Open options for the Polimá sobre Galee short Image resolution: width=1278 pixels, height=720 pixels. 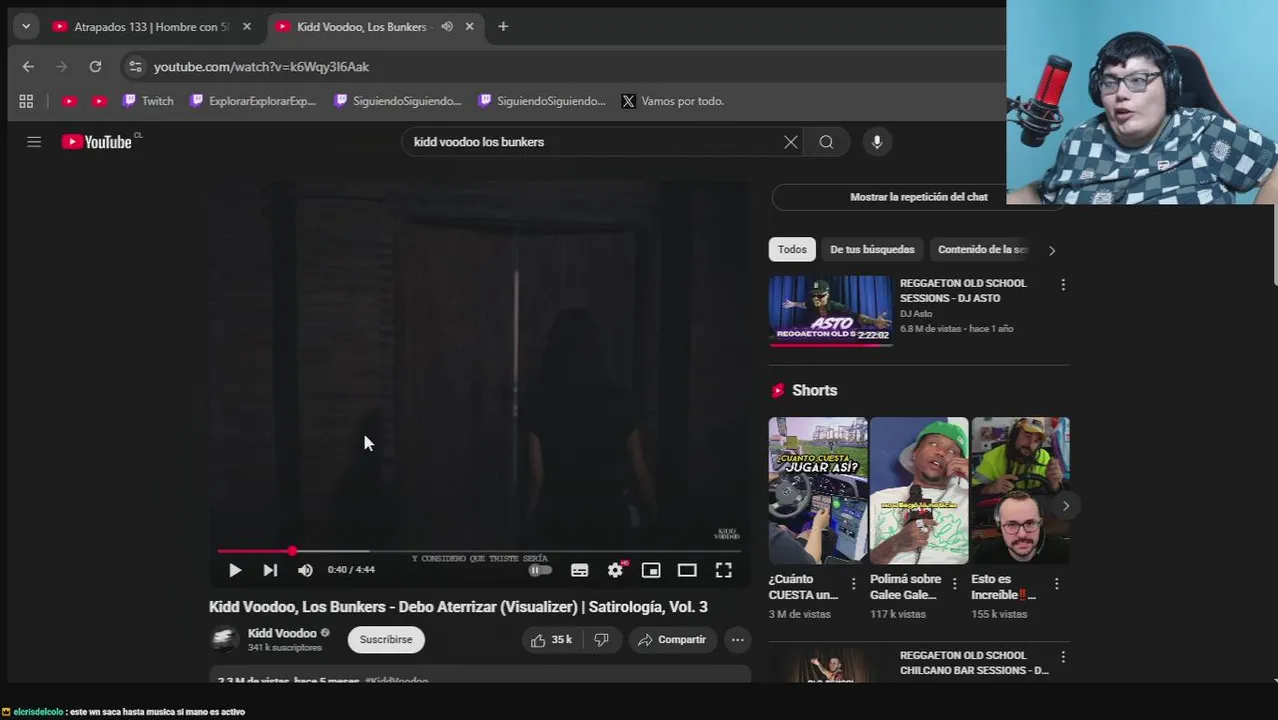(x=955, y=583)
